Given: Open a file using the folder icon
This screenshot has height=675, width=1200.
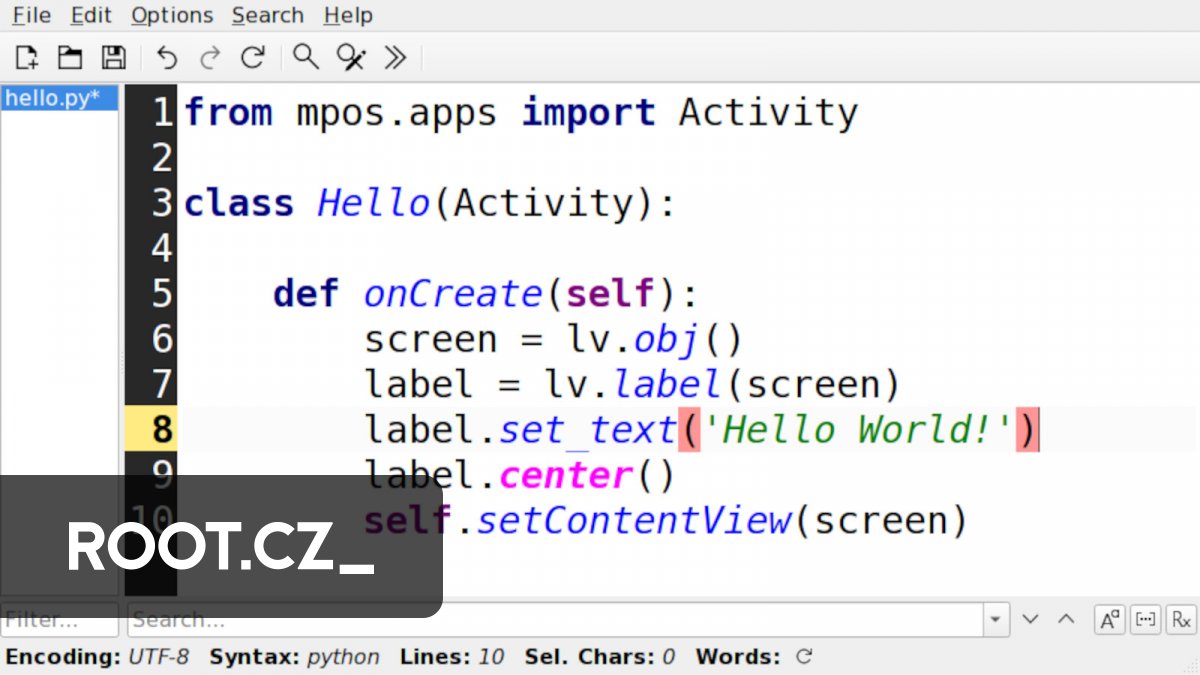Looking at the screenshot, I should coord(69,57).
